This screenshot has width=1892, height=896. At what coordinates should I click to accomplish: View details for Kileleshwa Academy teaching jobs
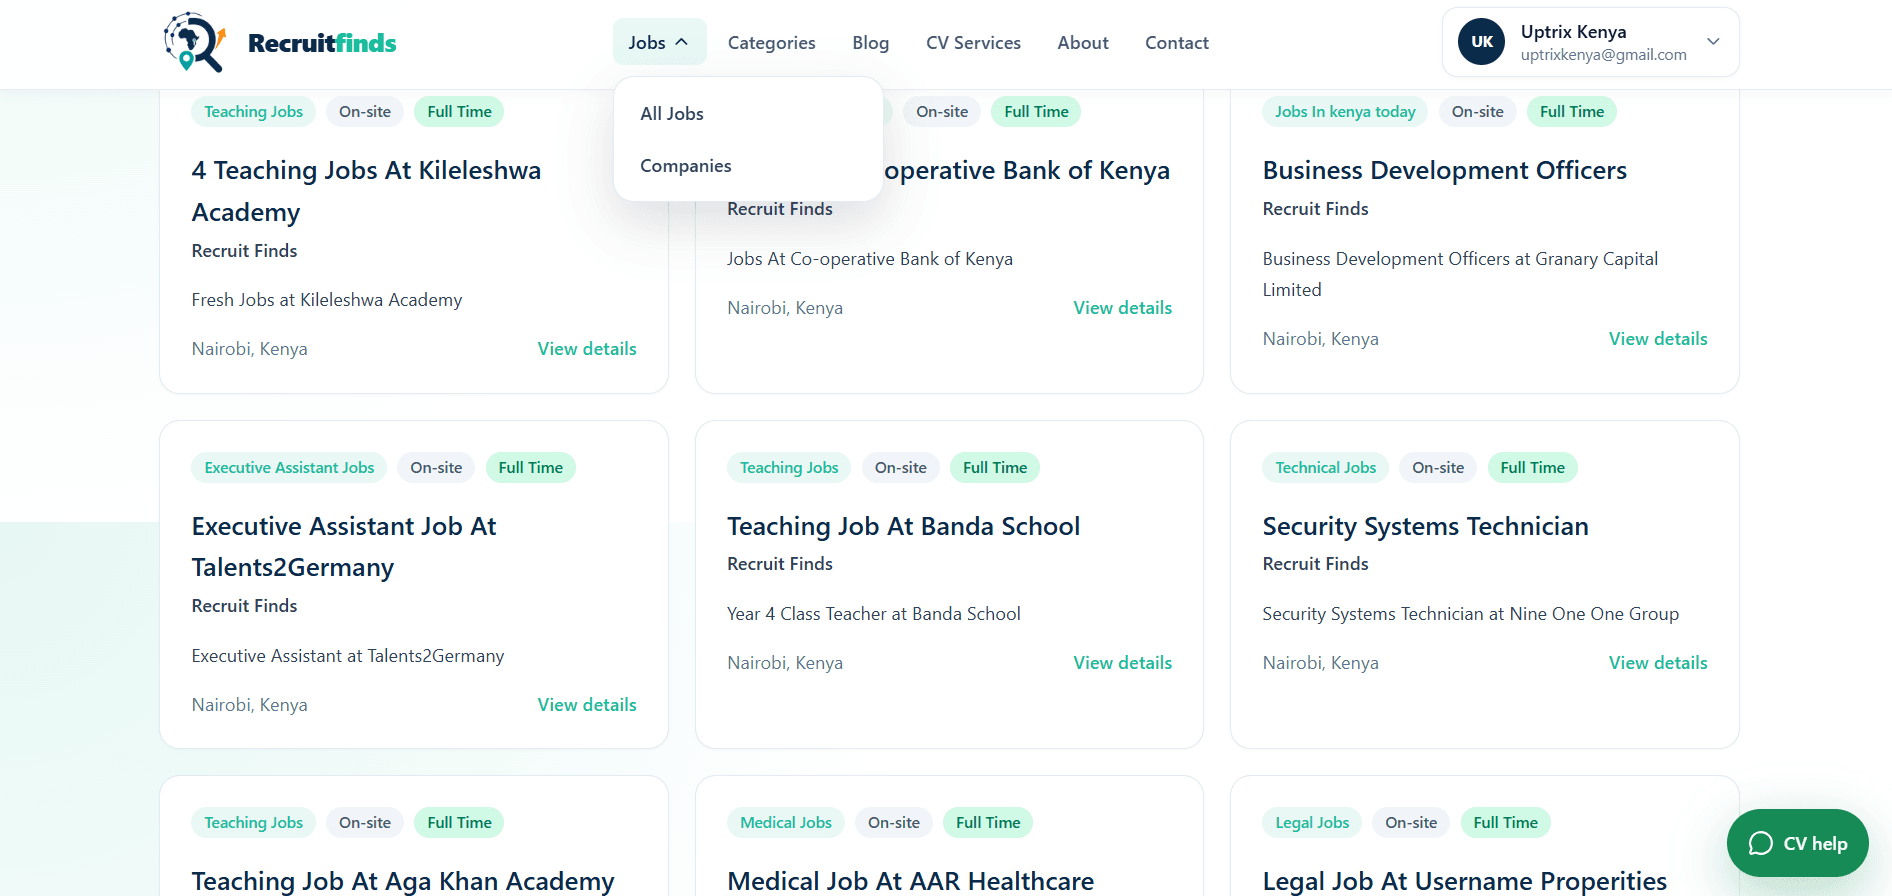point(587,349)
